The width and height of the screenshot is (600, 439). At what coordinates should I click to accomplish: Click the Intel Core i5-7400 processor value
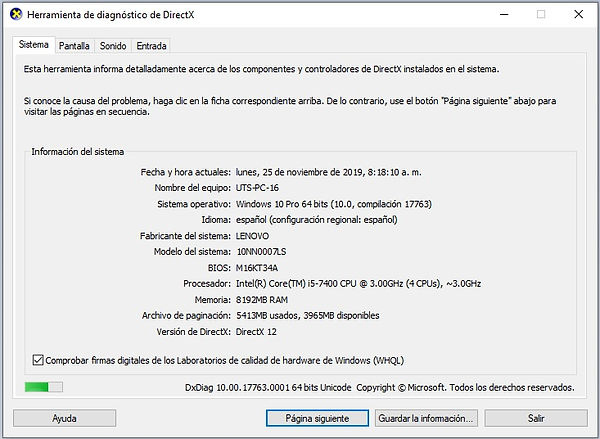tap(359, 284)
